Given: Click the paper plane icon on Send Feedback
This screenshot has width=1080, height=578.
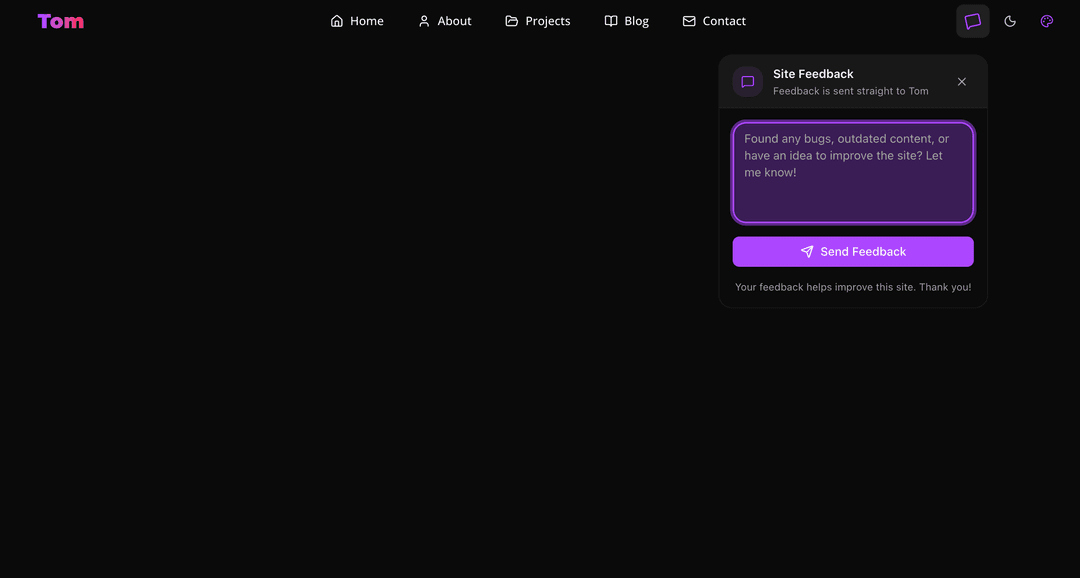Looking at the screenshot, I should tap(807, 251).
